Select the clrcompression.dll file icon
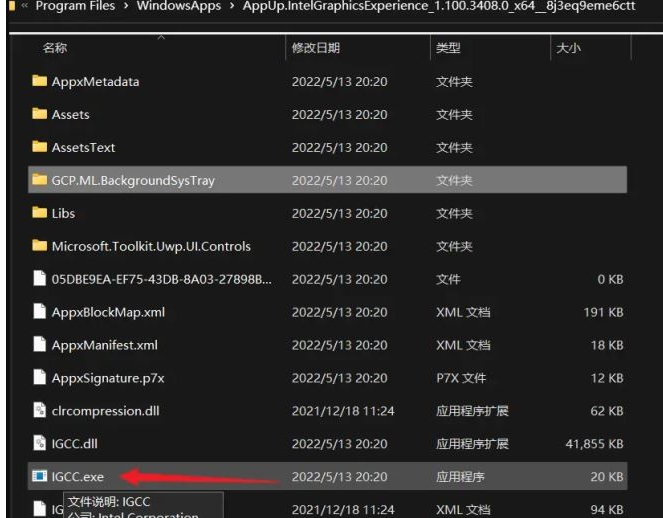This screenshot has width=663, height=518. (40, 411)
